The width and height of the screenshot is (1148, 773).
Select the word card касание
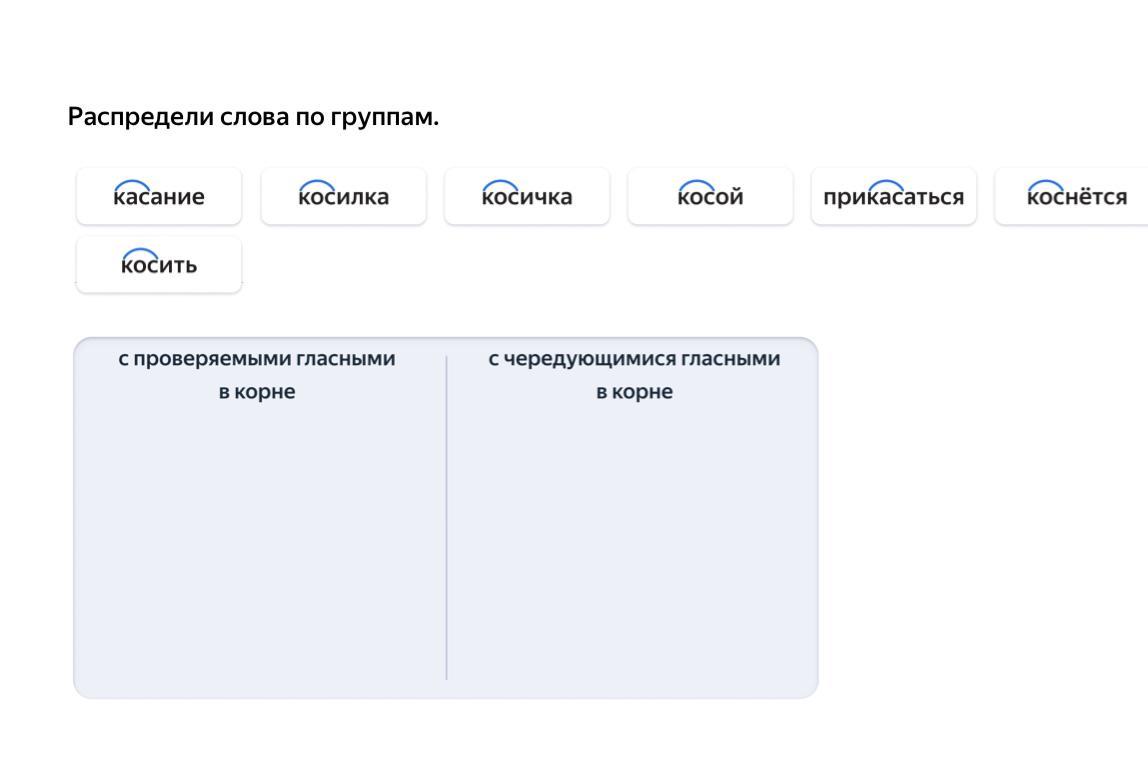coord(159,196)
